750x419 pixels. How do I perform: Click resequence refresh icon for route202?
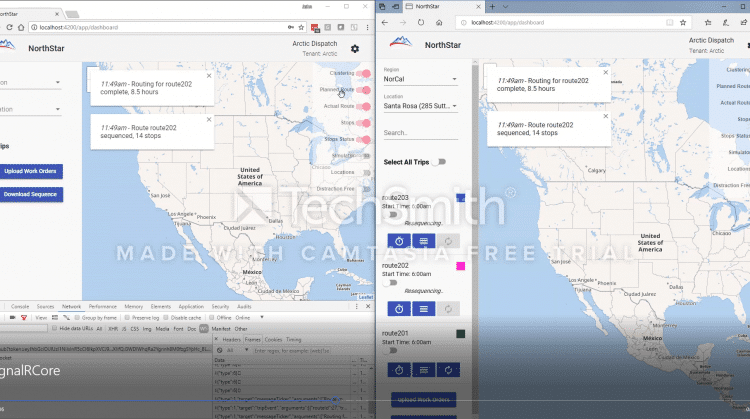[448, 309]
